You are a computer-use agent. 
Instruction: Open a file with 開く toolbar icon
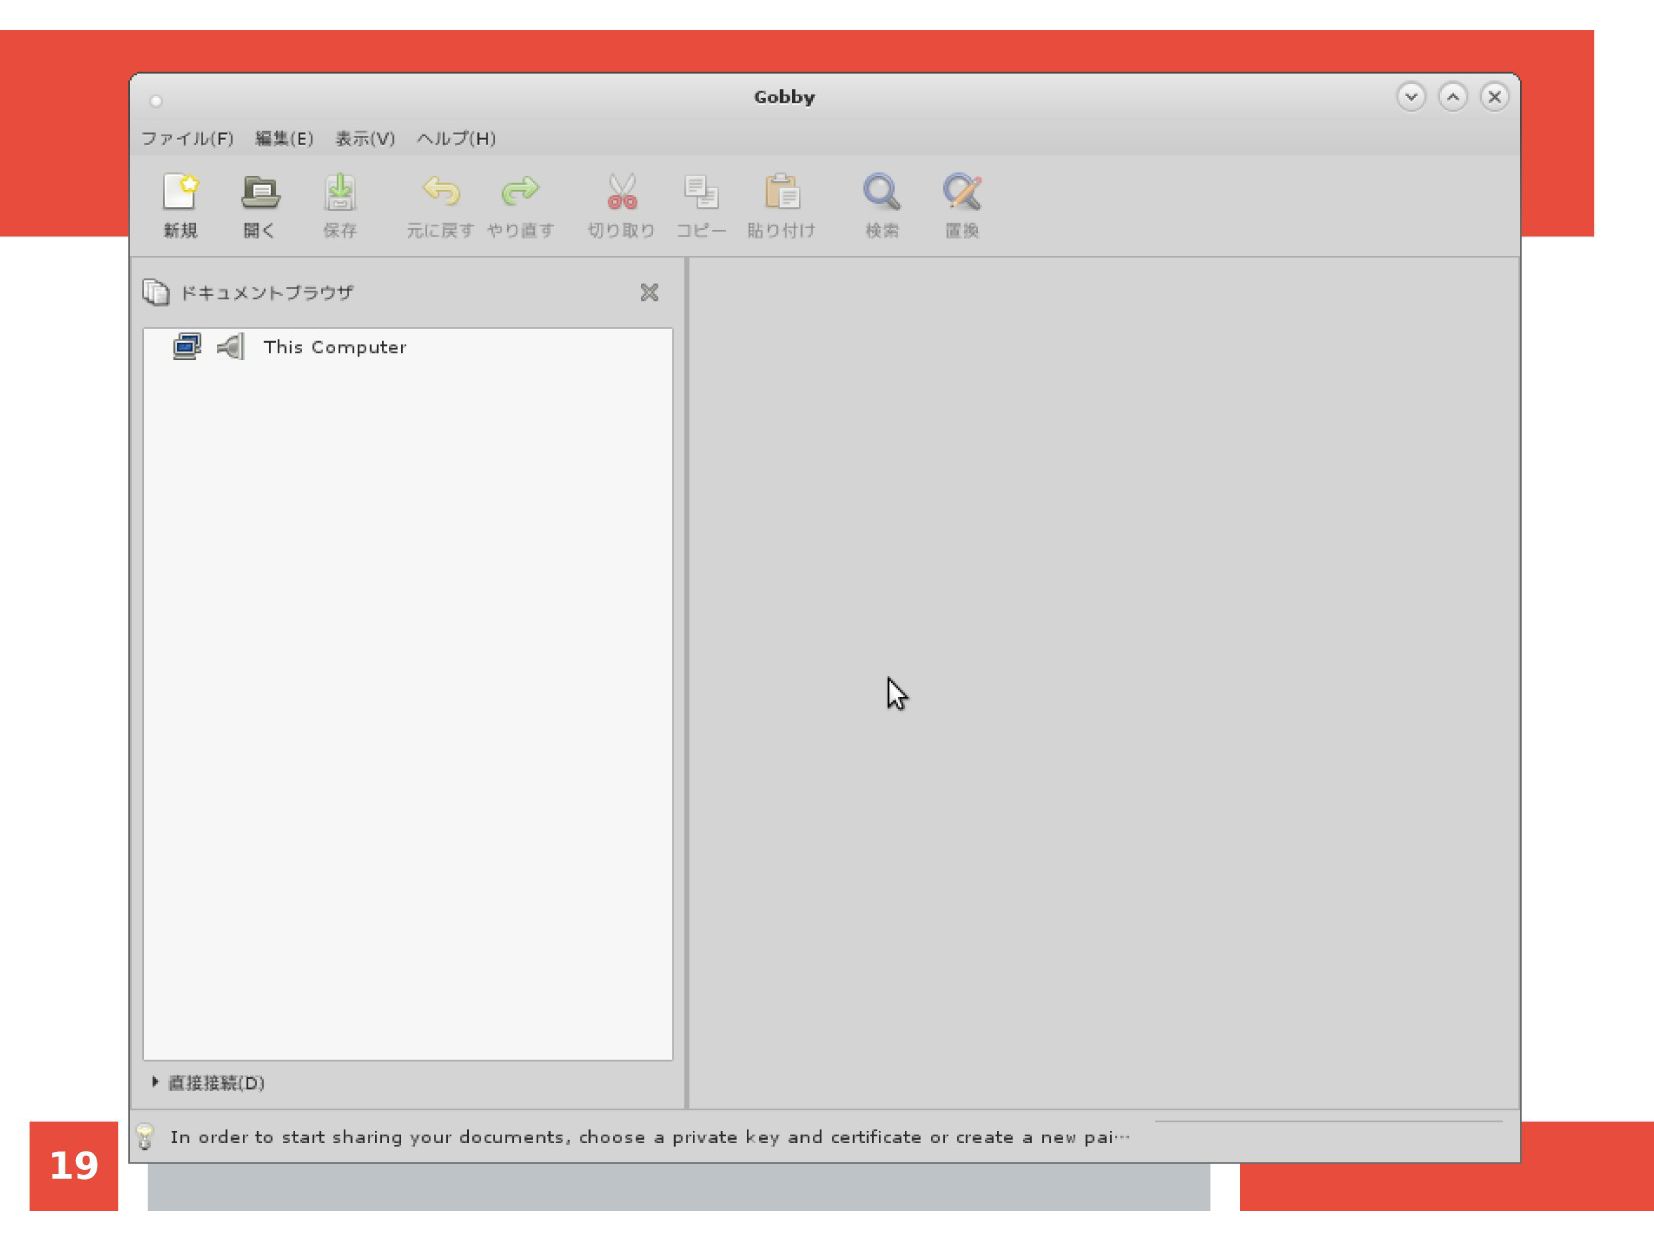[260, 192]
